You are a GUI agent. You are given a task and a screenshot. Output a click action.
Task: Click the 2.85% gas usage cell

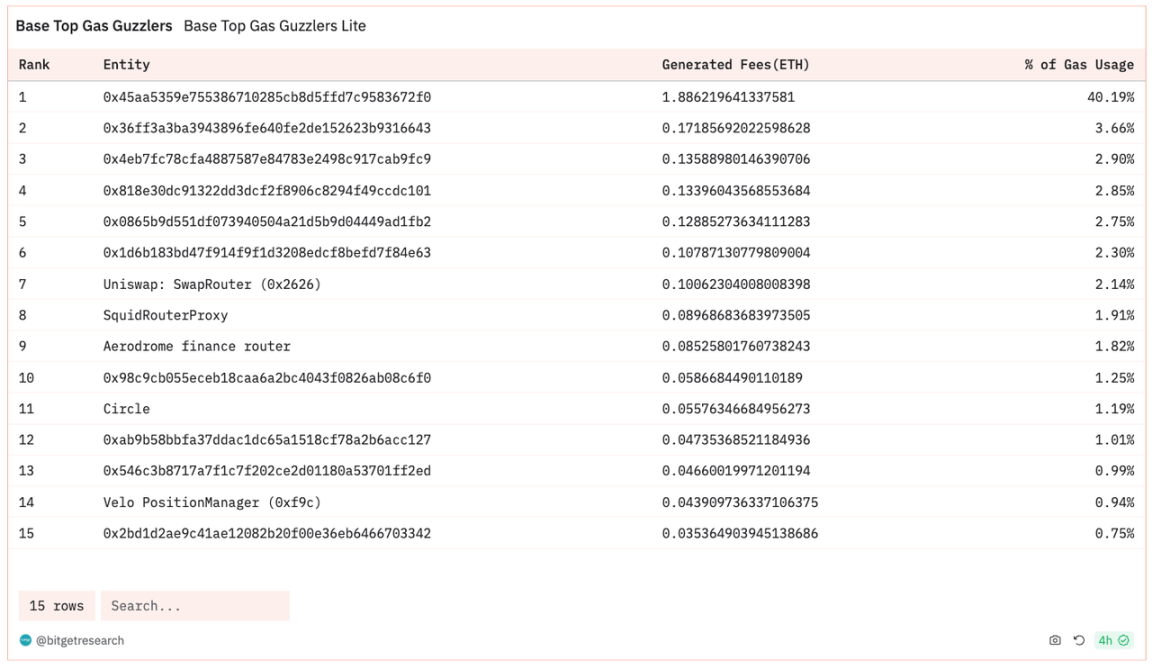point(1115,190)
